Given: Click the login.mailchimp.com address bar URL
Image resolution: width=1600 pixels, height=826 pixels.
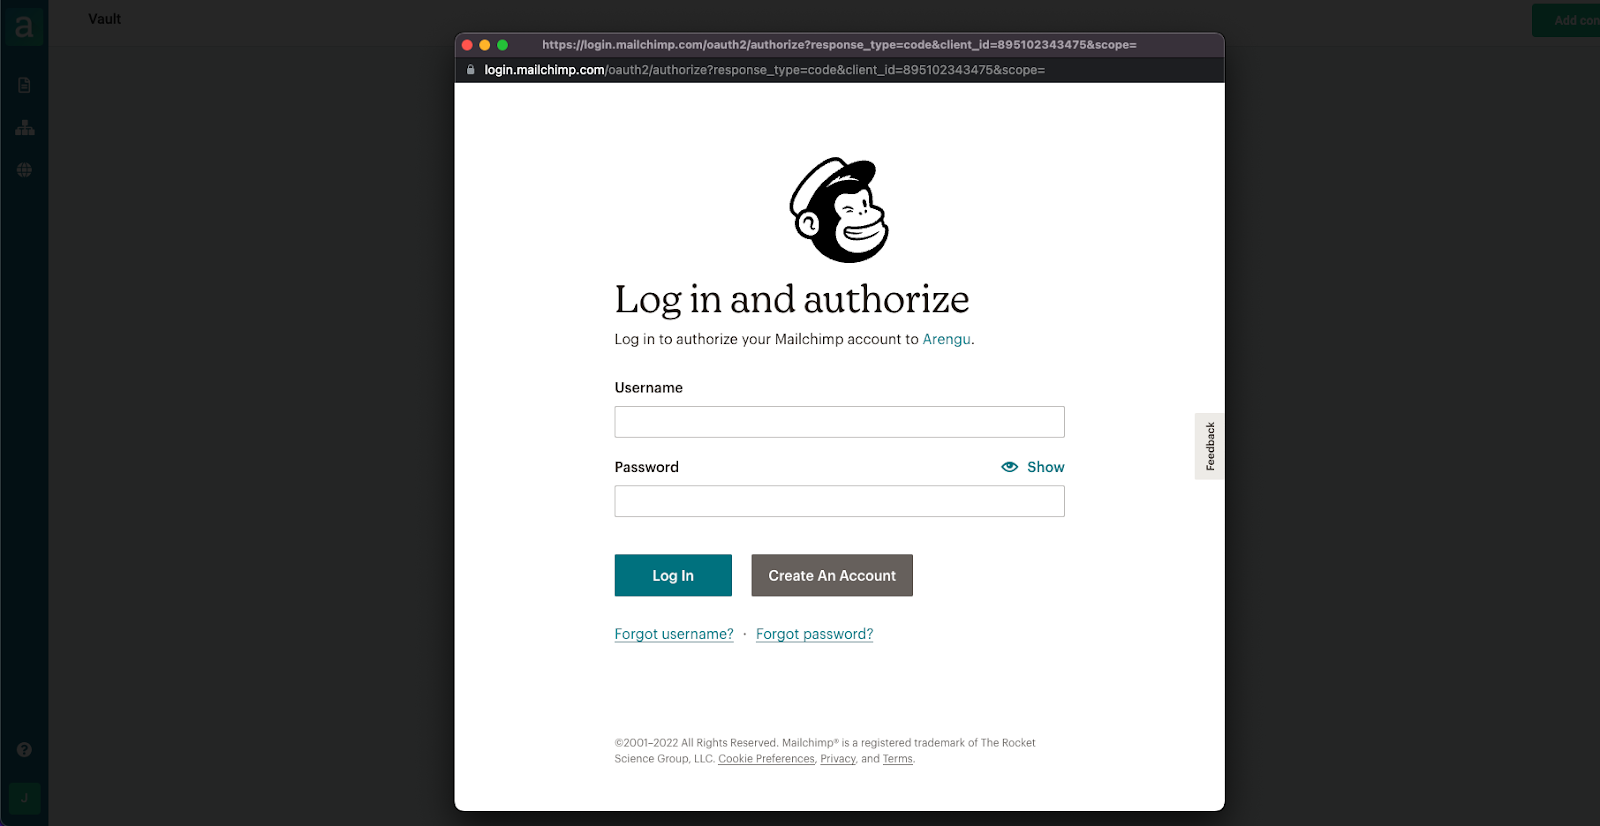Looking at the screenshot, I should pyautogui.click(x=765, y=70).
